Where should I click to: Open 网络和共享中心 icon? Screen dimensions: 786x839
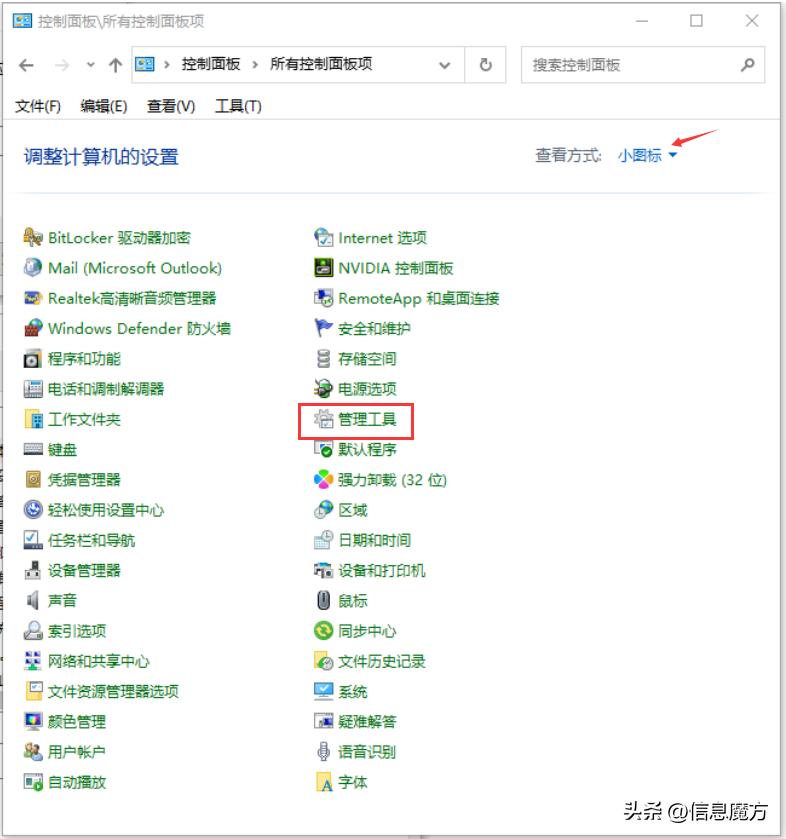coord(33,661)
